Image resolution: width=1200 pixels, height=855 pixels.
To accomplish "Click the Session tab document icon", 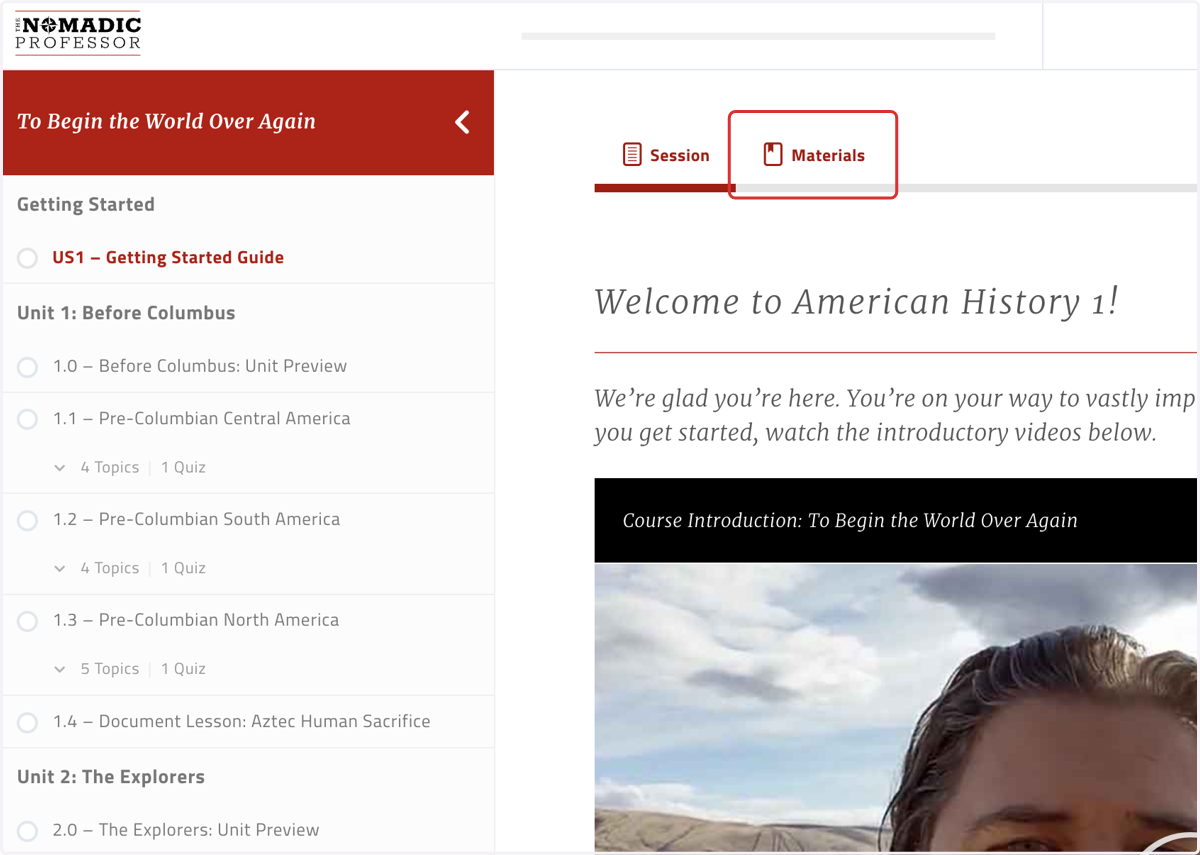I will pos(632,155).
